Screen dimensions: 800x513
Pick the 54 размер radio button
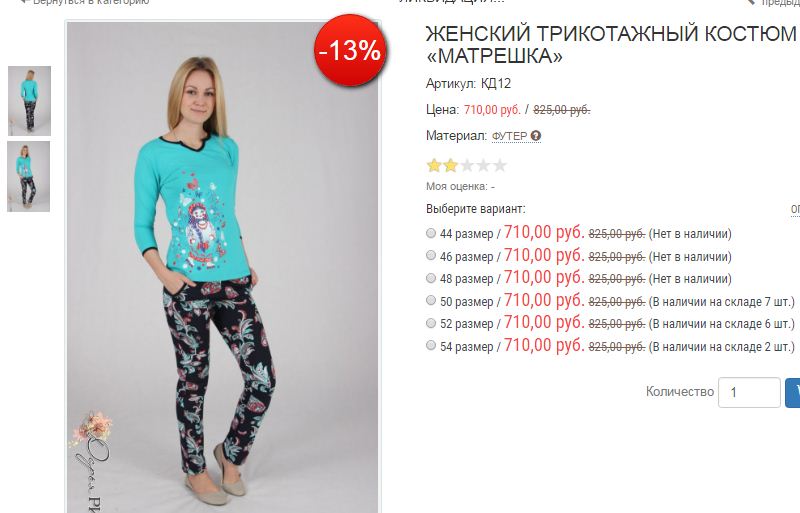[431, 345]
